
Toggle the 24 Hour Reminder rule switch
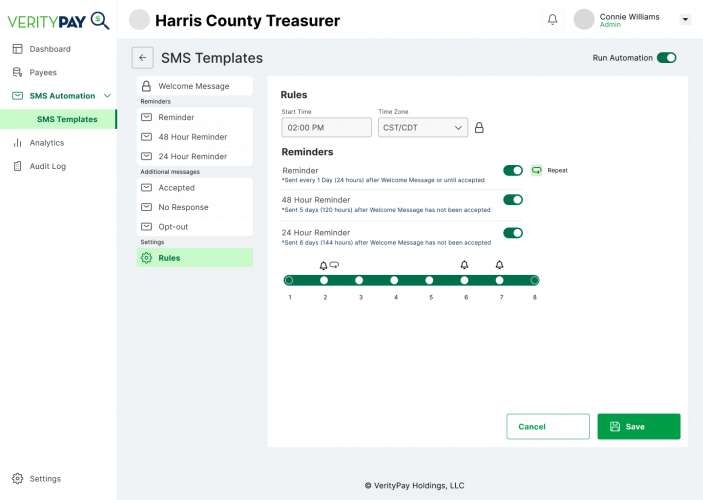513,233
